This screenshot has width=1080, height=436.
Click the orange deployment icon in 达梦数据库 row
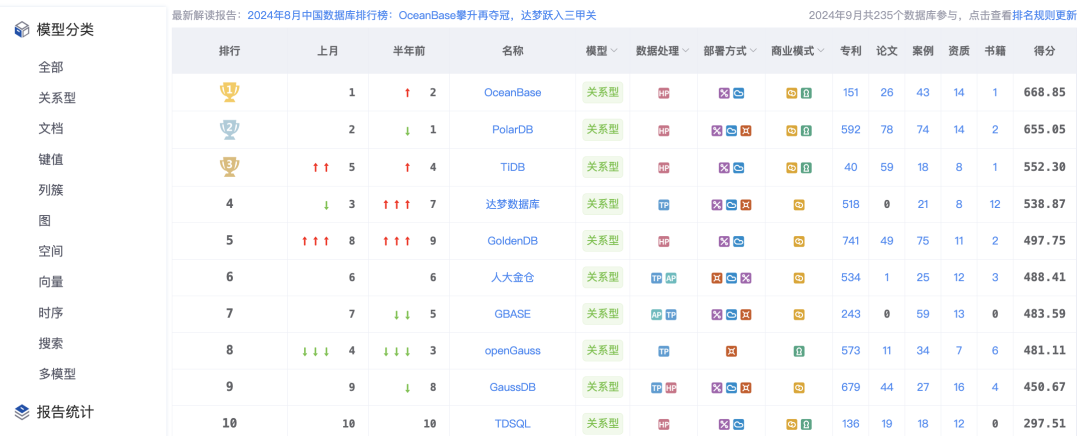[x=745, y=205]
